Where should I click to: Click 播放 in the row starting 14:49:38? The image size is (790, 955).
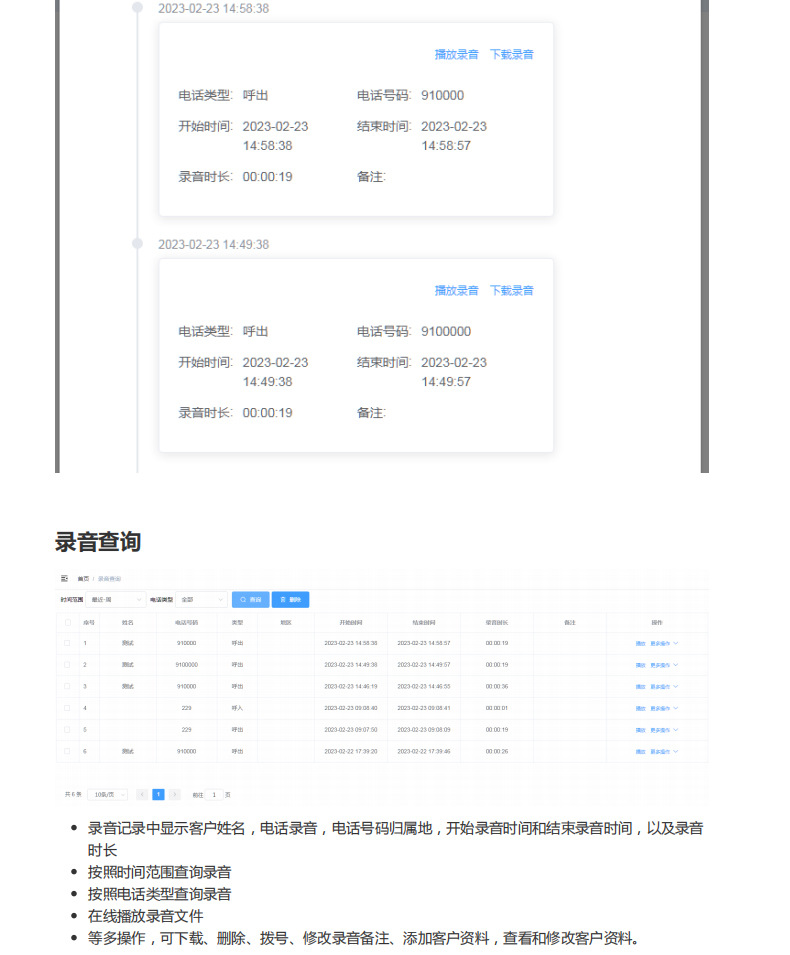pos(640,665)
